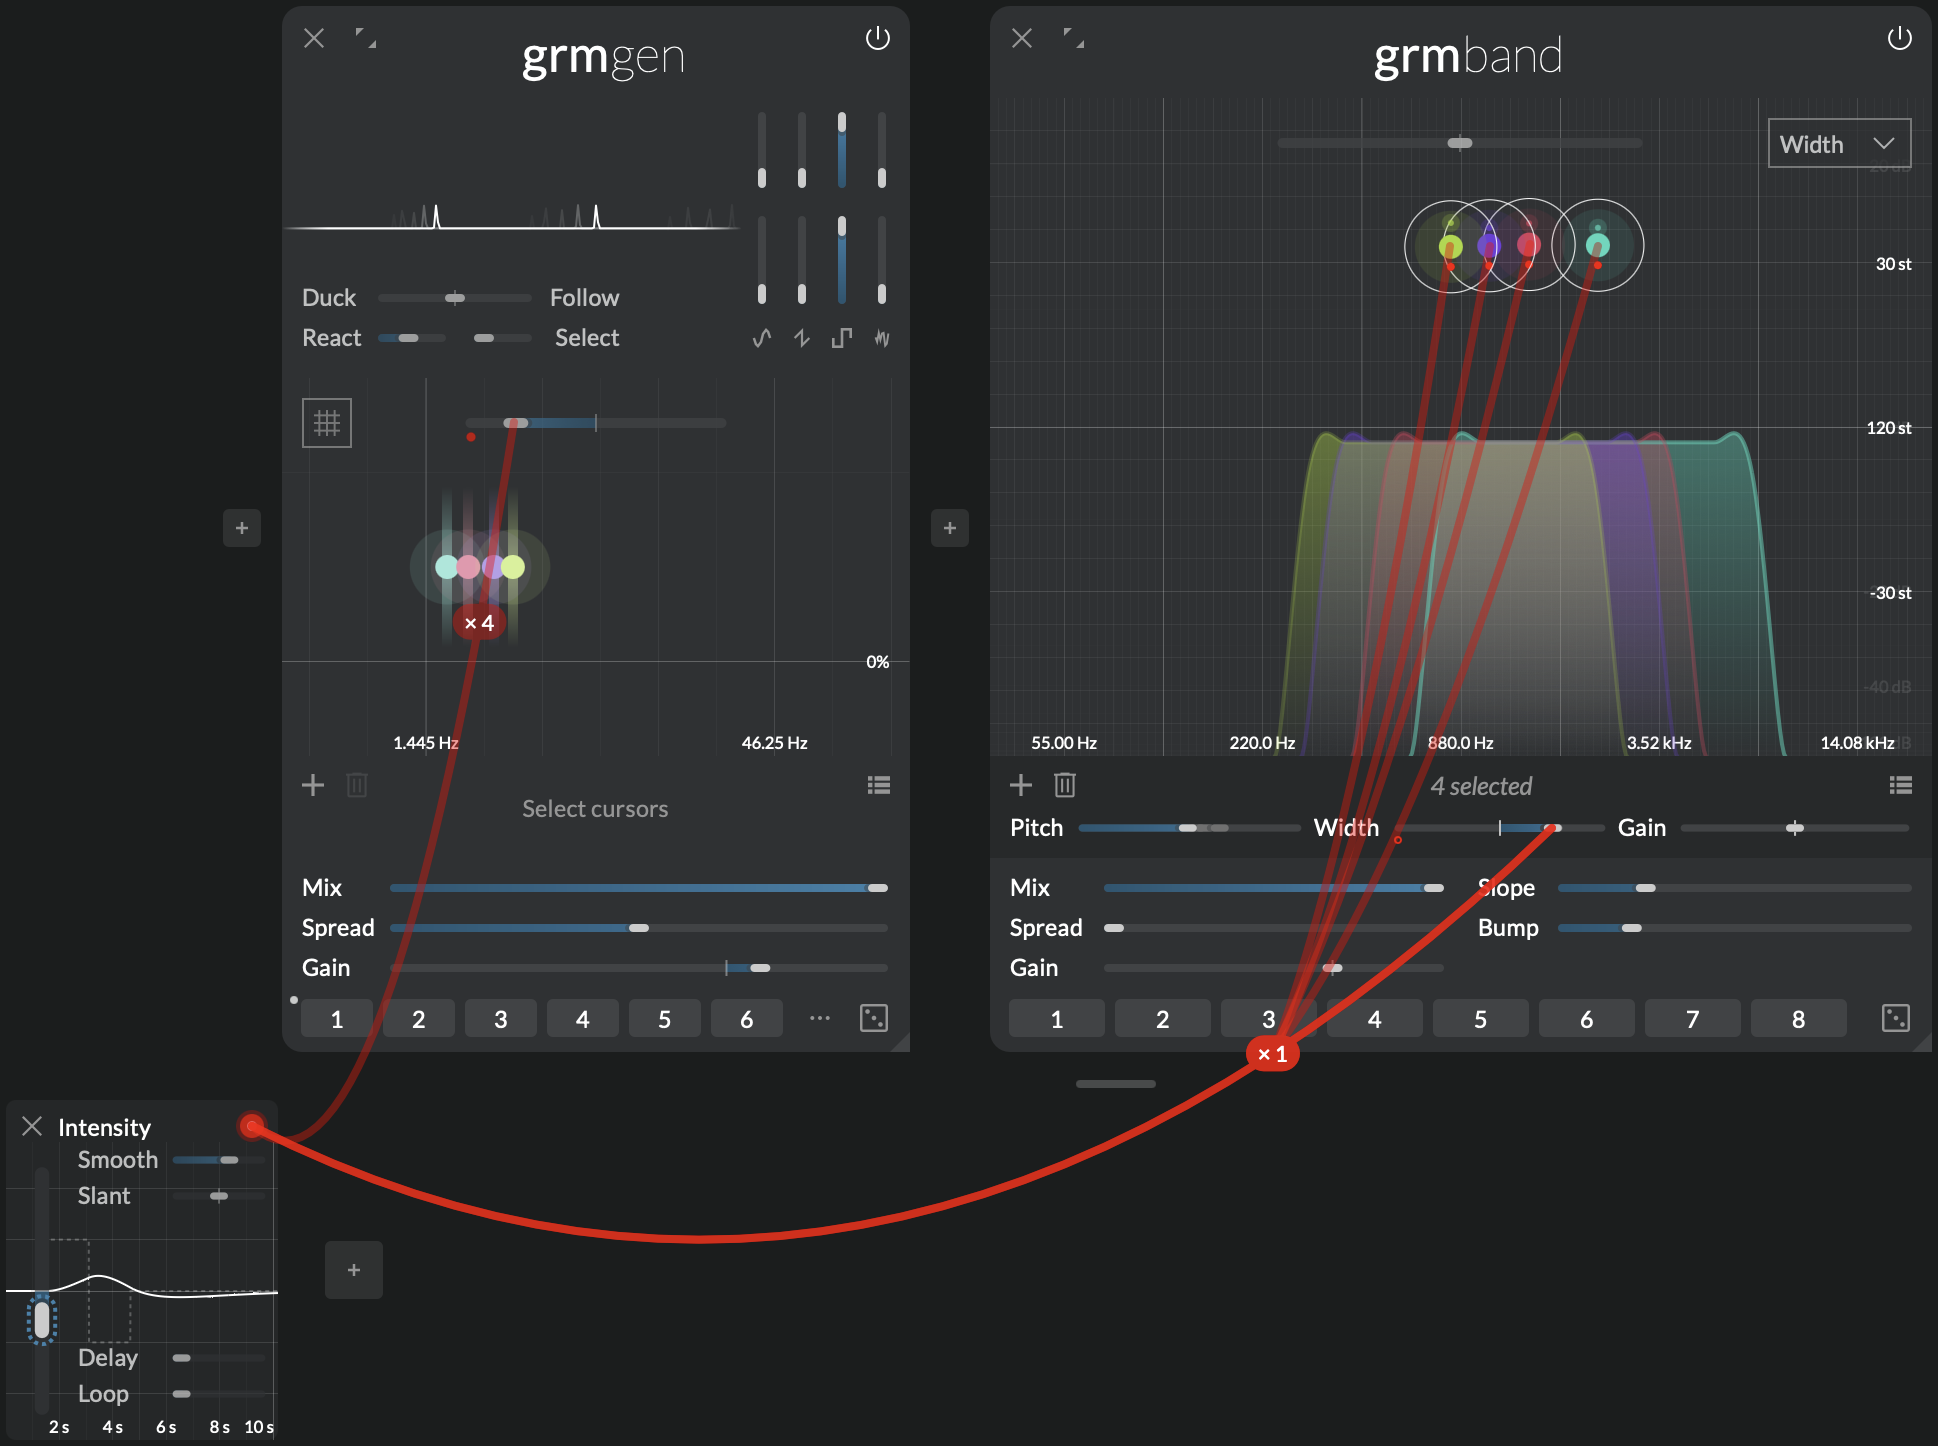Viewport: 1938px width, 1446px height.
Task: Expand grmband window with the arrows icon
Action: coord(1074,38)
